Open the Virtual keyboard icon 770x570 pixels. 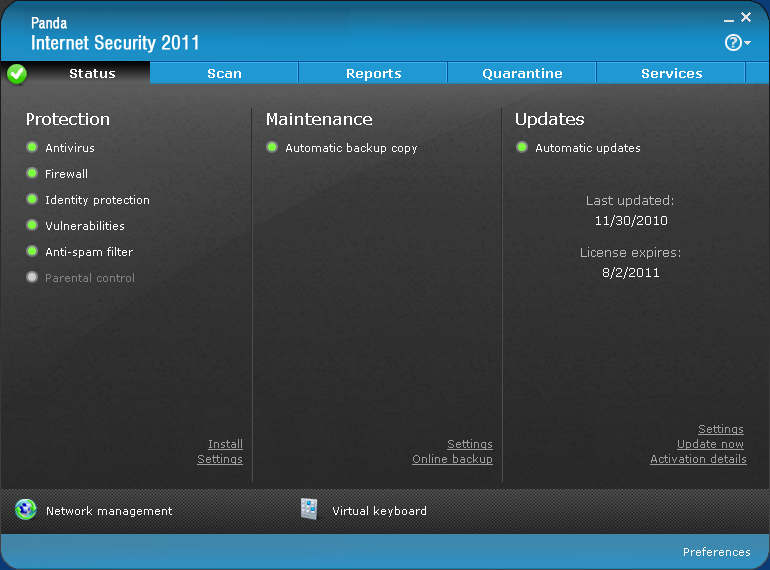click(309, 510)
